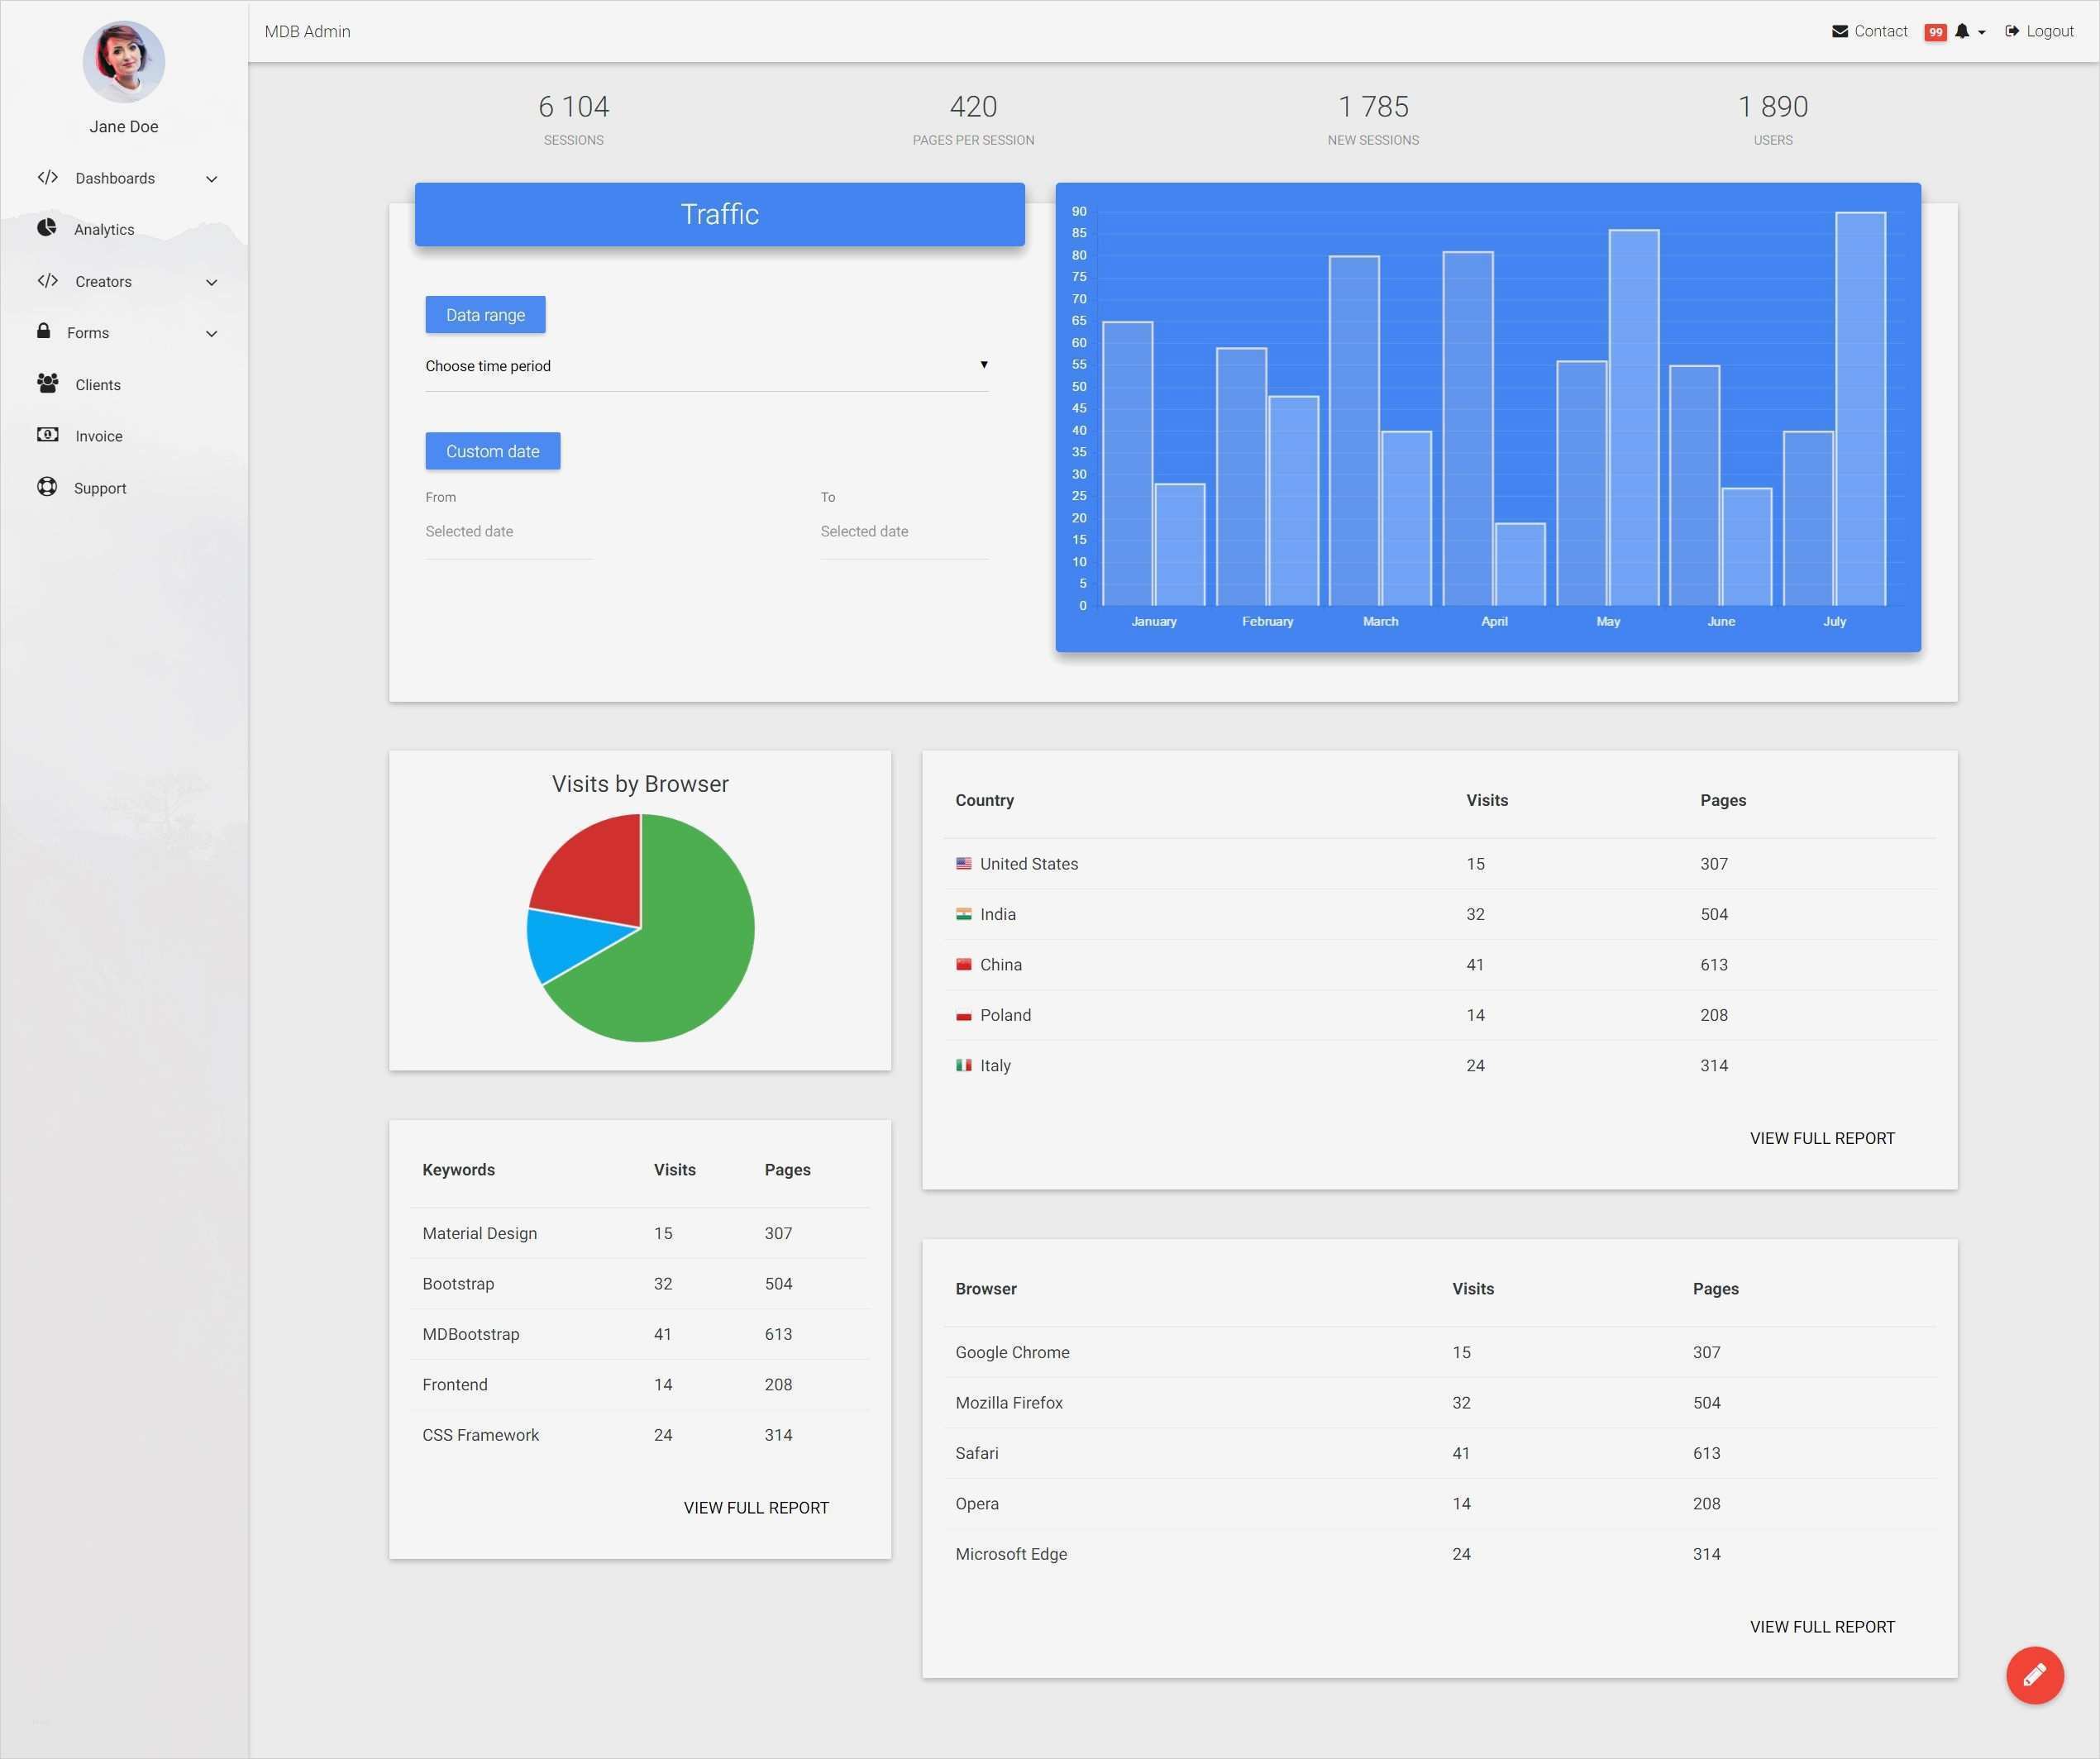
Task: Click the Invoice money icon
Action: (47, 435)
